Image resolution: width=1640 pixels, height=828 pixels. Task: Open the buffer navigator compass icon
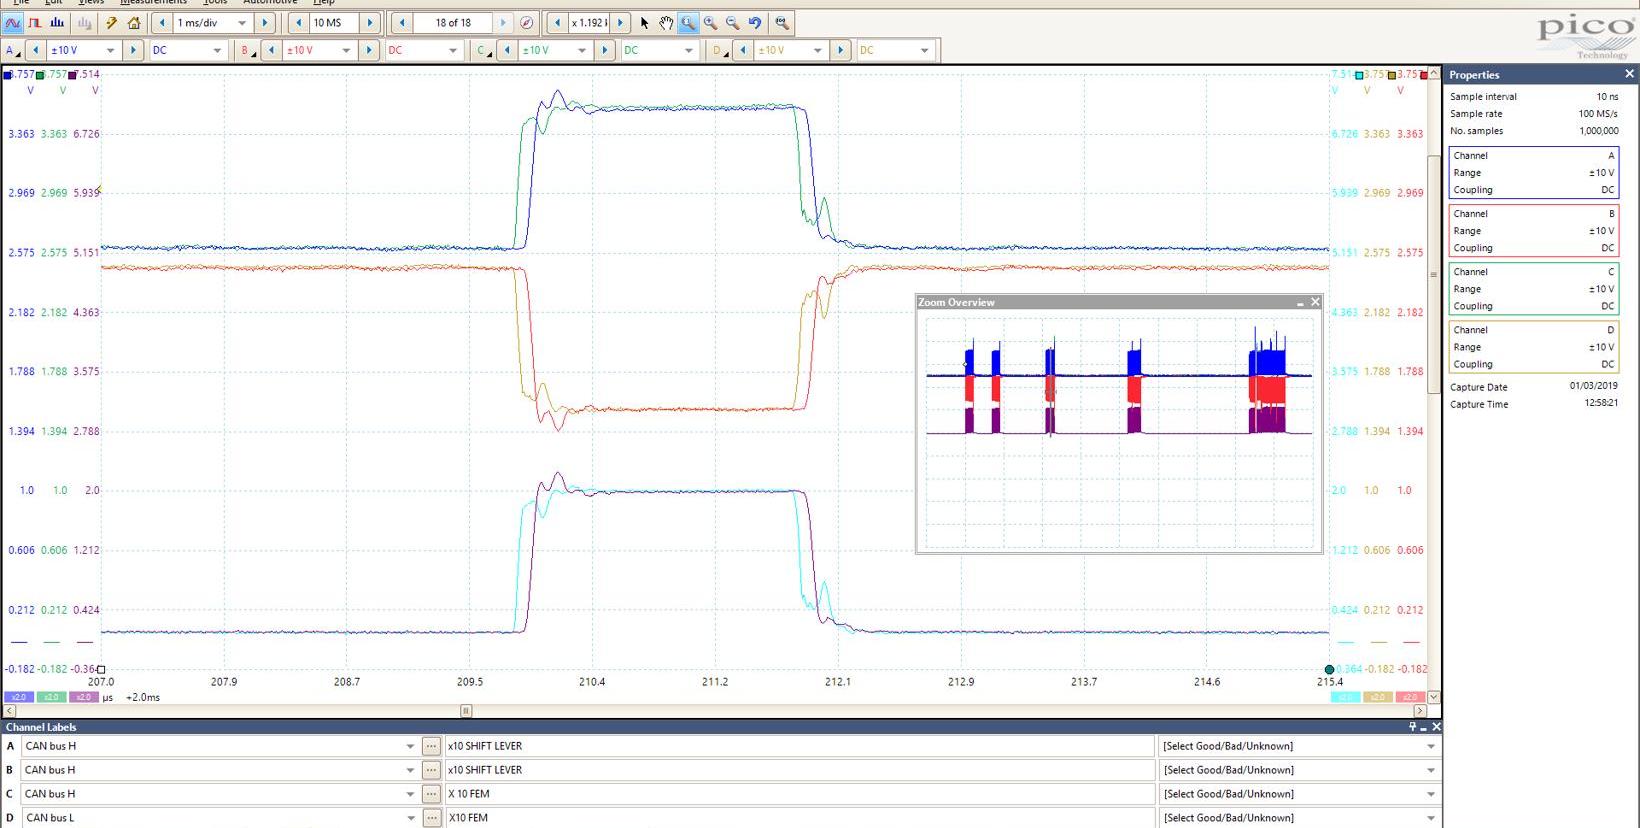coord(527,23)
